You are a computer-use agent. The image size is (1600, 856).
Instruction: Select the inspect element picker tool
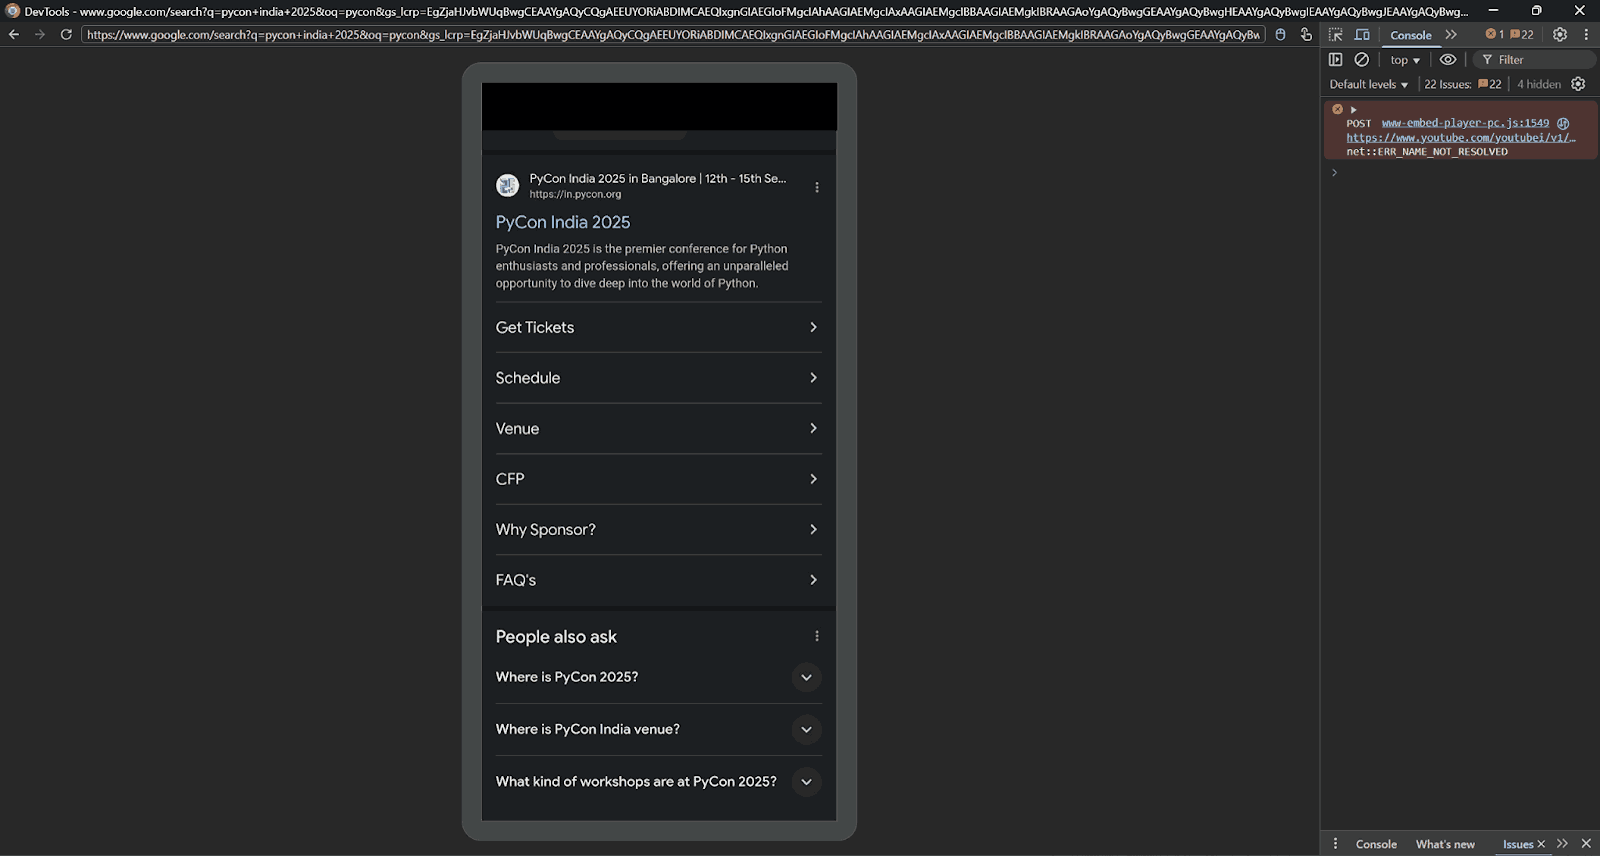click(x=1336, y=34)
